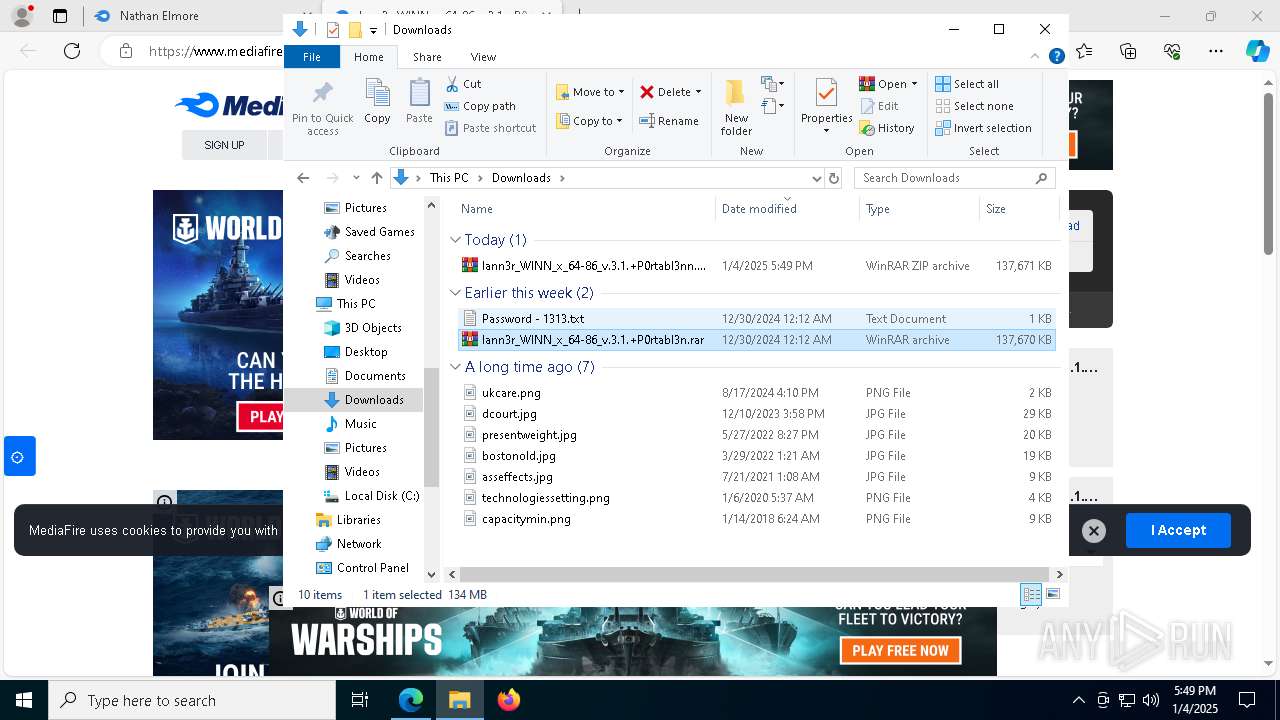Screen dimensions: 1280x720
Task: Select the Home ribbon tab
Action: coord(368,57)
